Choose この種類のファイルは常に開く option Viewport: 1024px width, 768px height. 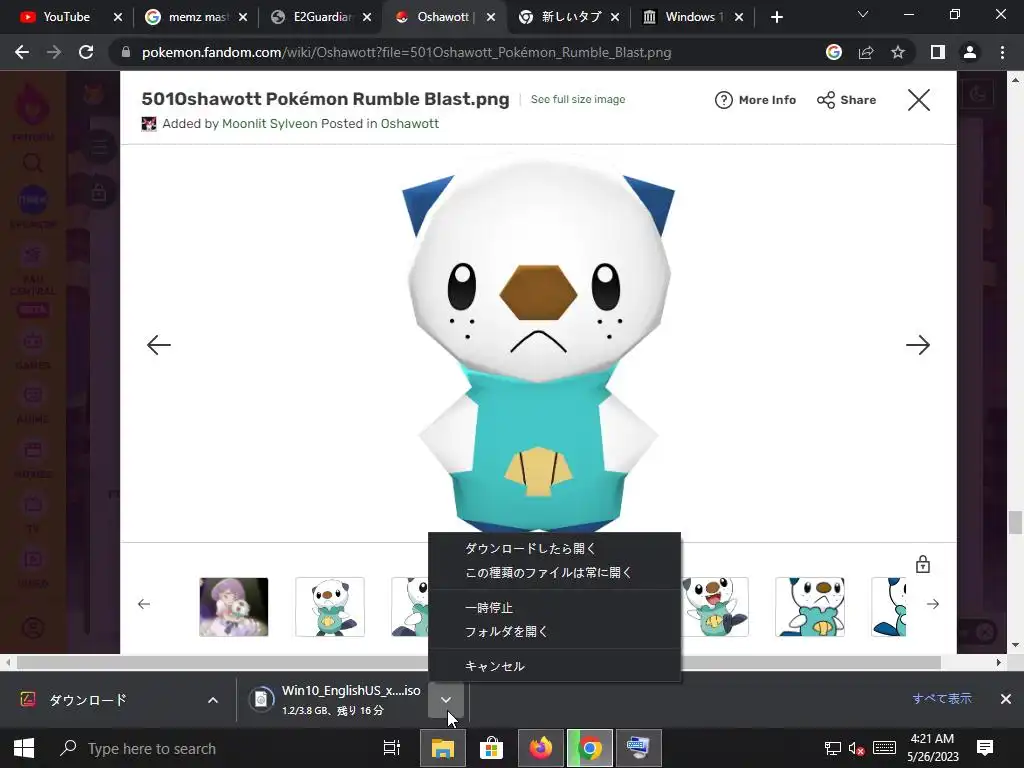(554, 573)
